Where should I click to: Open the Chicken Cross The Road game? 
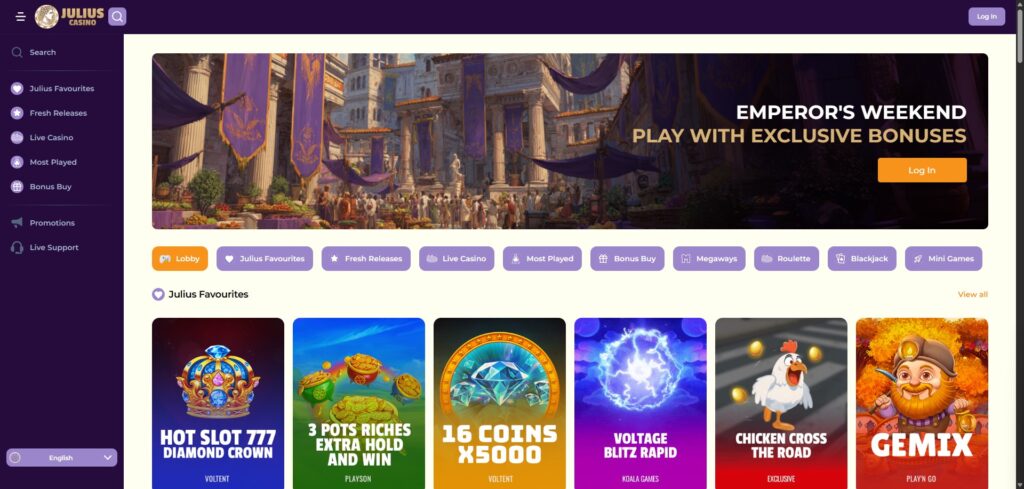pos(780,403)
